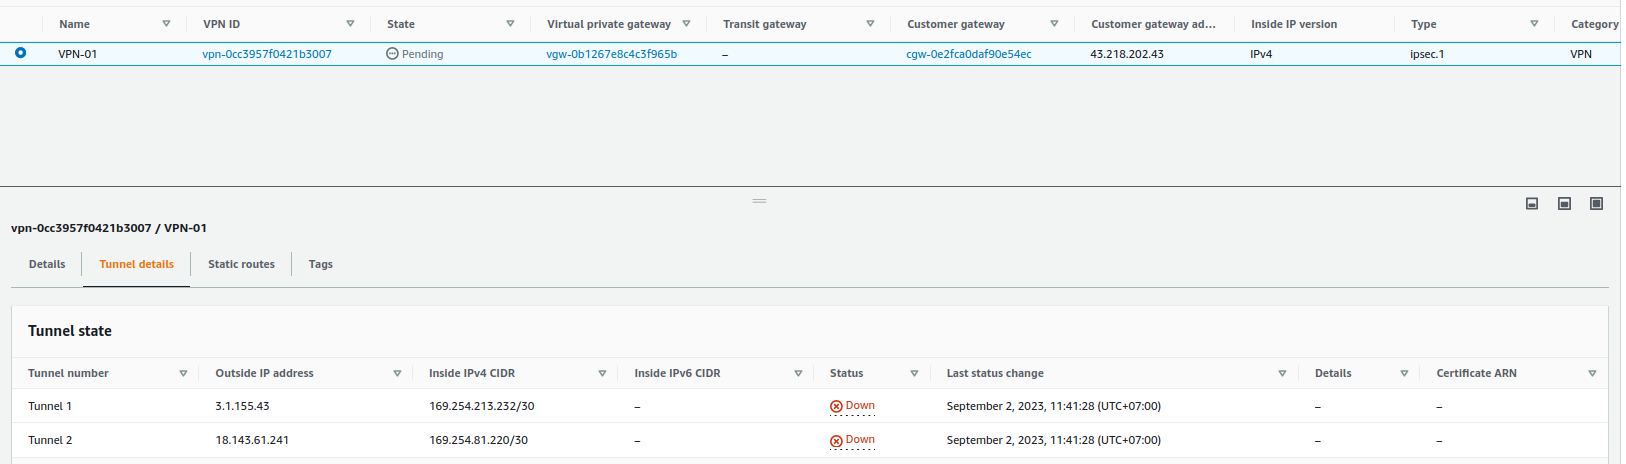
Task: Sort tunnels by Outside IP address arrow
Action: [397, 374]
